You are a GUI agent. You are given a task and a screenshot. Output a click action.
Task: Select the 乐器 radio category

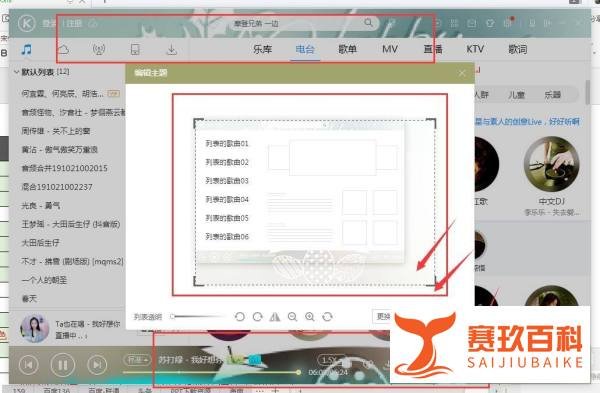pyautogui.click(x=553, y=95)
